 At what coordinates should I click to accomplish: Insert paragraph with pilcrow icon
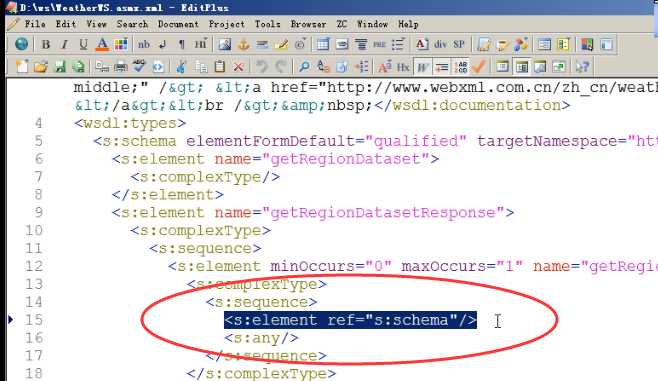click(181, 44)
